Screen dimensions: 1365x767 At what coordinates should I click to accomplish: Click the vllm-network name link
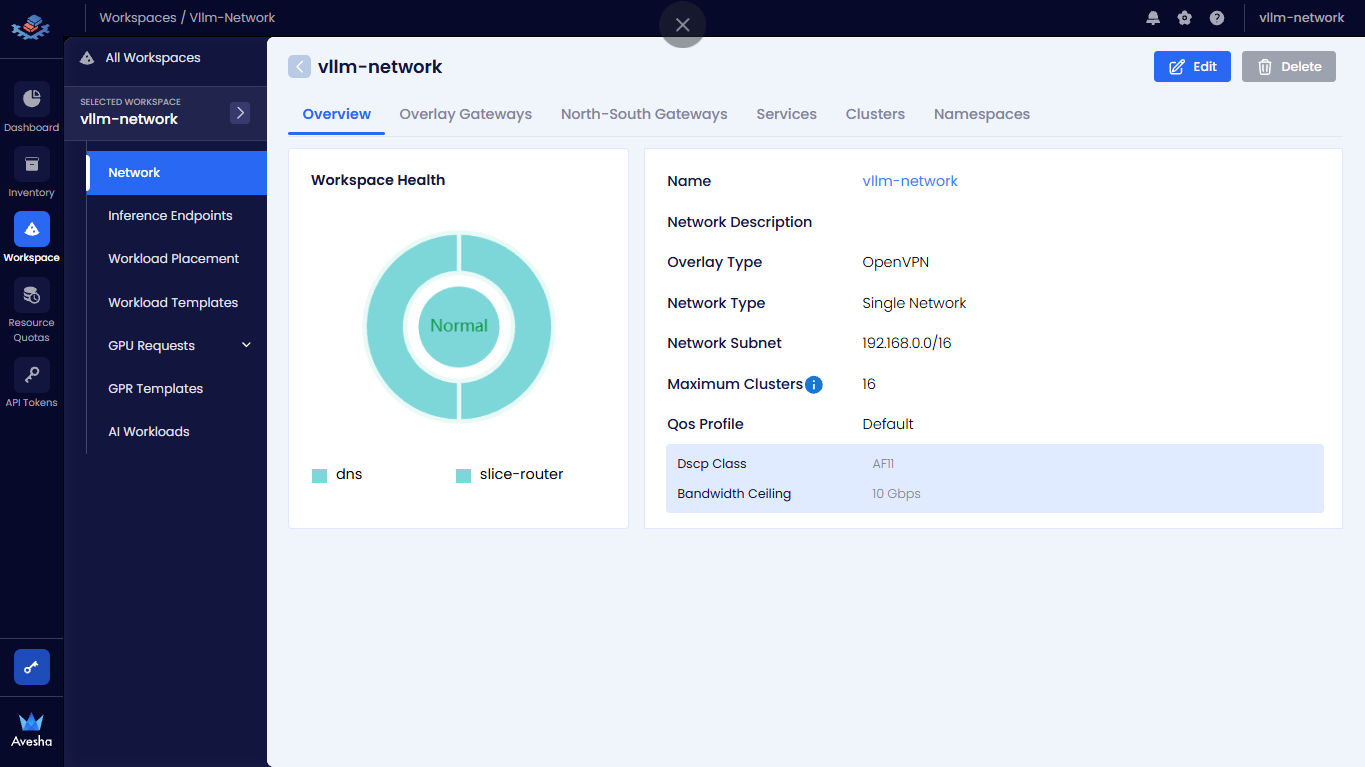(910, 181)
